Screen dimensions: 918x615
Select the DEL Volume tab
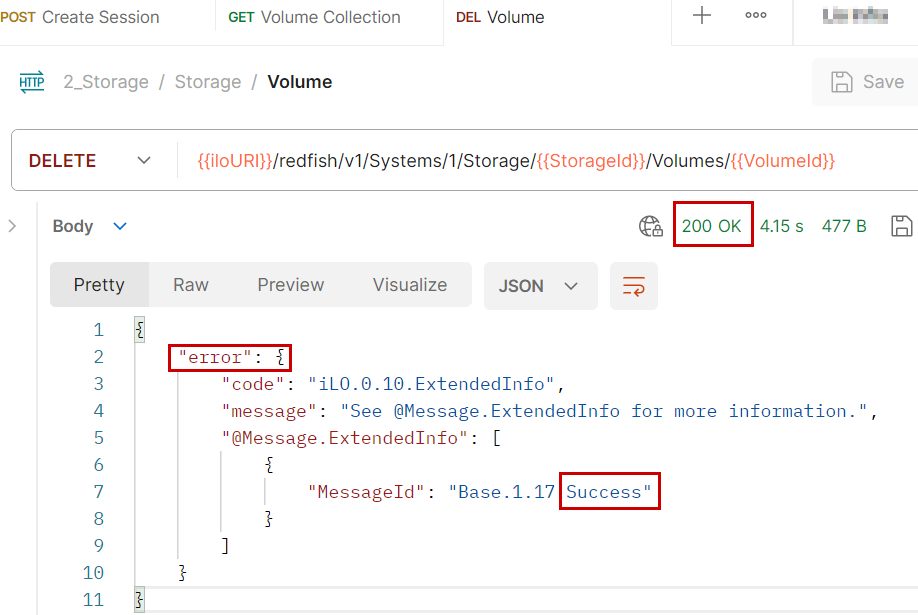pos(500,17)
